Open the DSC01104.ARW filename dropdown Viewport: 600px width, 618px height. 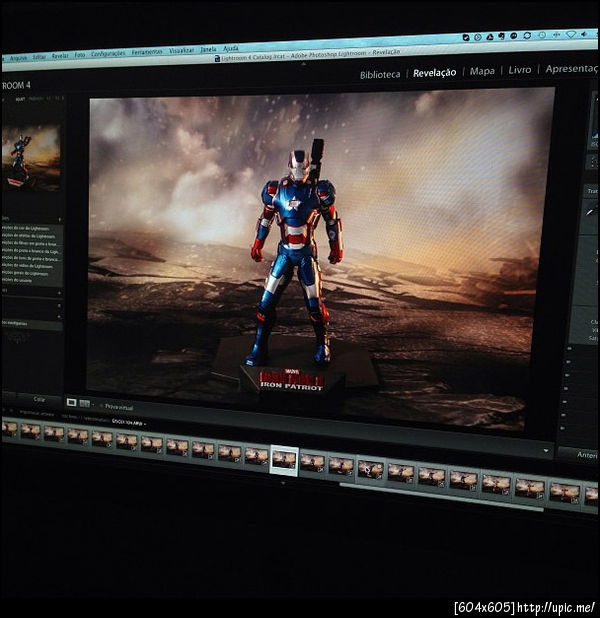[x=129, y=423]
